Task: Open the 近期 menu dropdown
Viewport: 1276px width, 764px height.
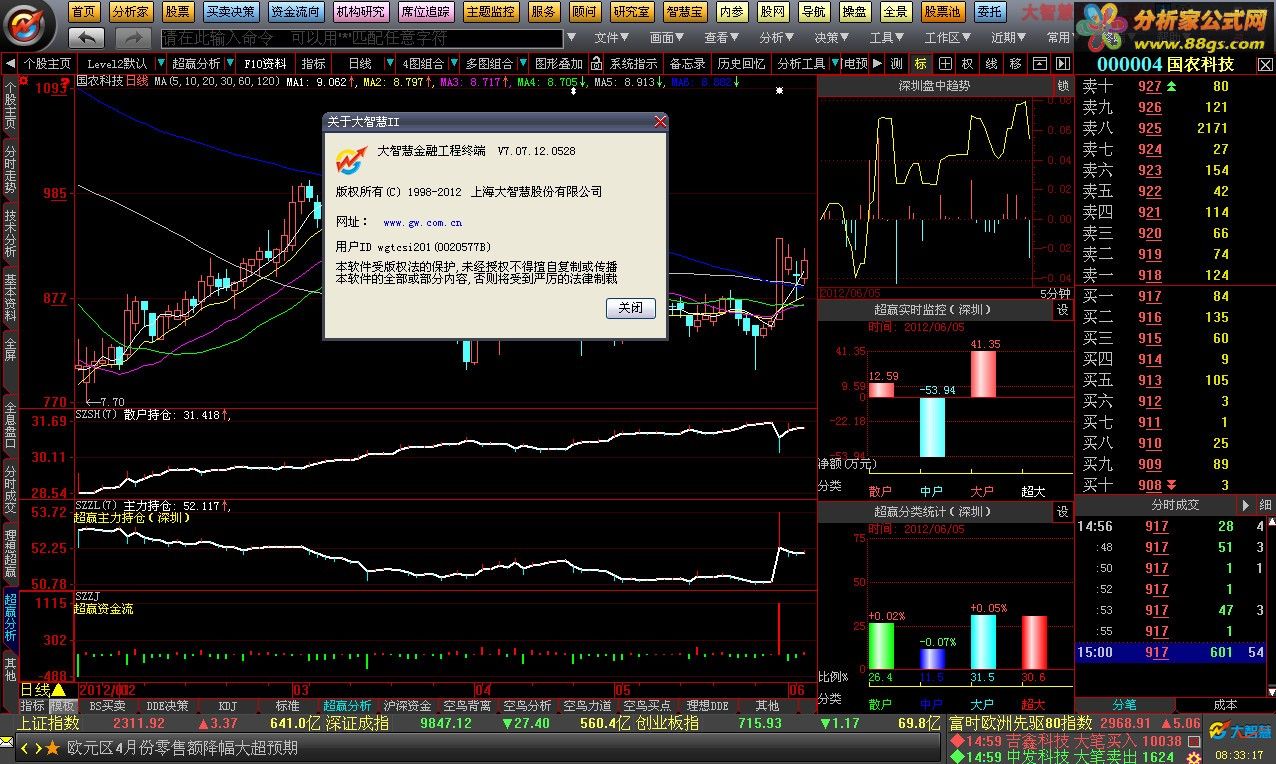Action: [x=1009, y=38]
